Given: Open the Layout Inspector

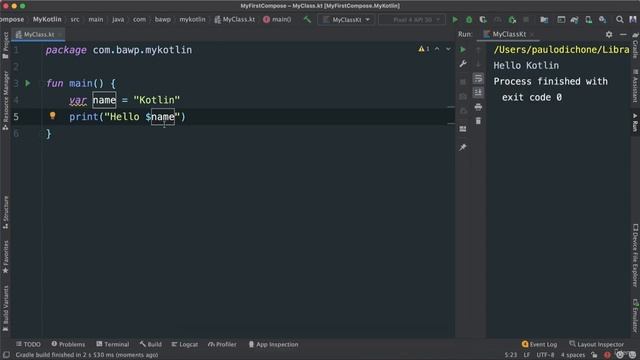Looking at the screenshot, I should click(596, 344).
